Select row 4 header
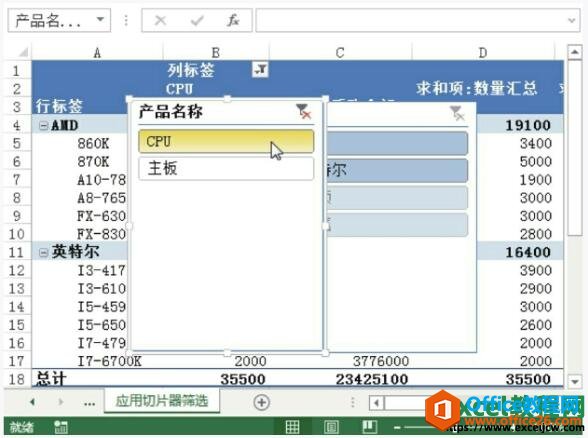 pos(17,125)
